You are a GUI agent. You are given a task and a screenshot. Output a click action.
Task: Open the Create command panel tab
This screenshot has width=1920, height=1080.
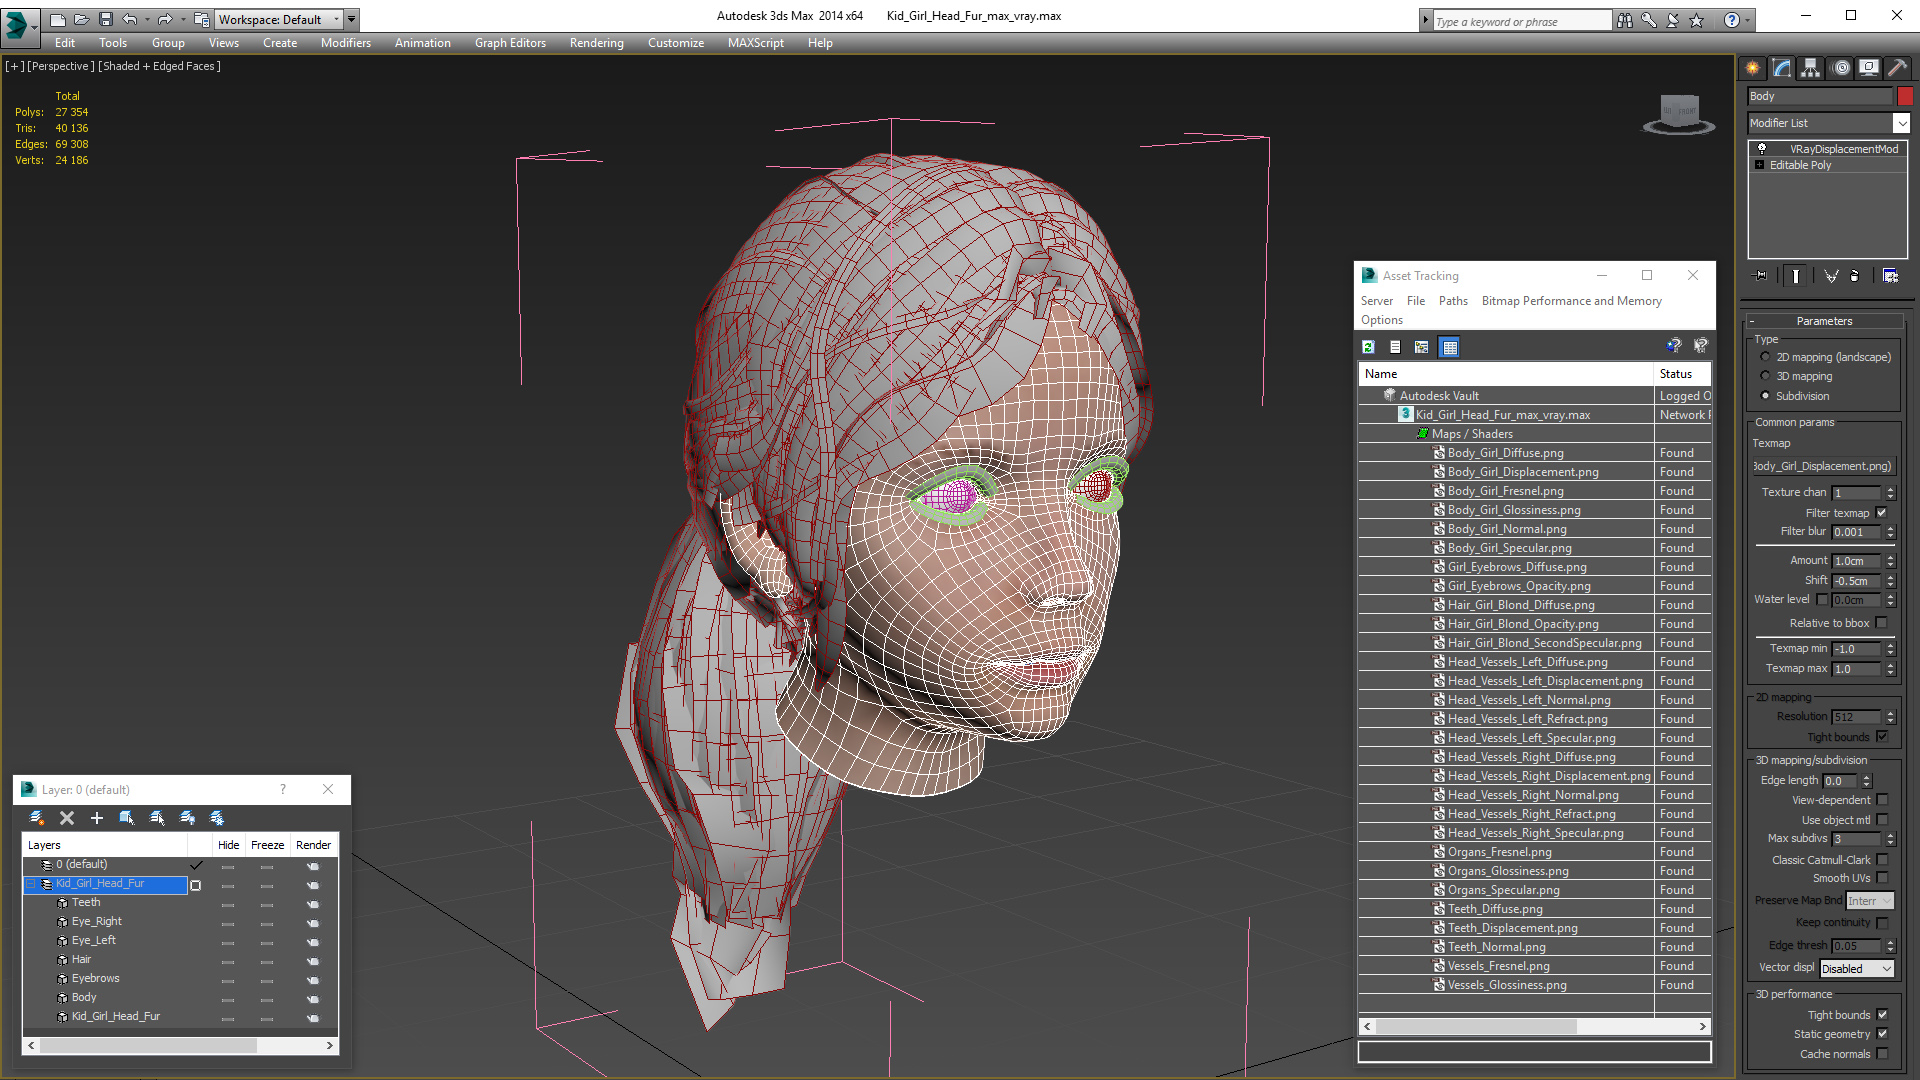click(x=1753, y=68)
